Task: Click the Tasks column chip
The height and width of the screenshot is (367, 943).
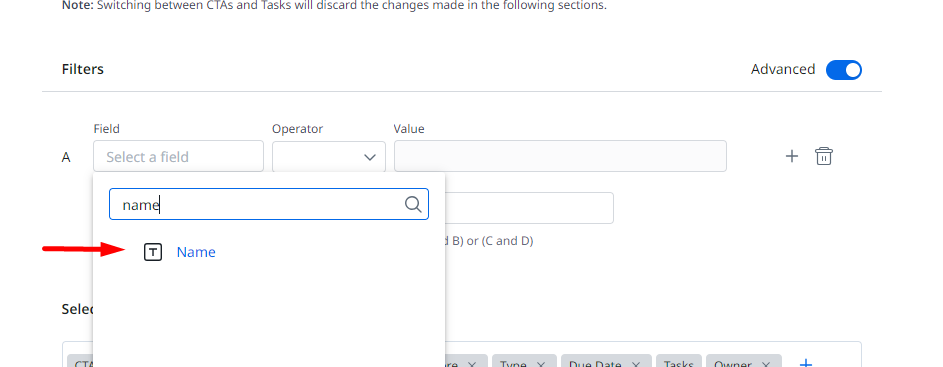Action: click(x=678, y=362)
